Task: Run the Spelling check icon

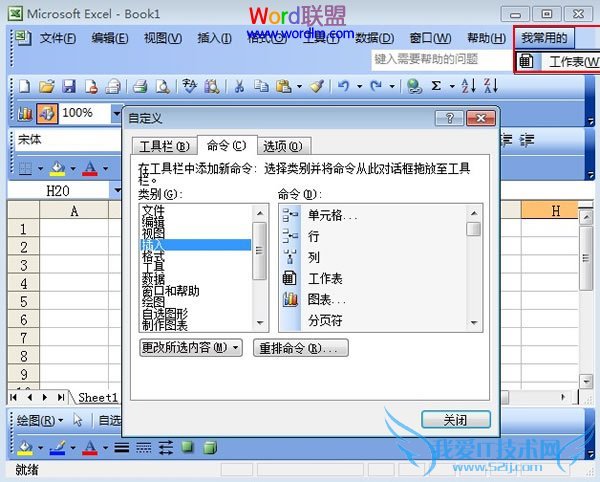Action: 189,86
